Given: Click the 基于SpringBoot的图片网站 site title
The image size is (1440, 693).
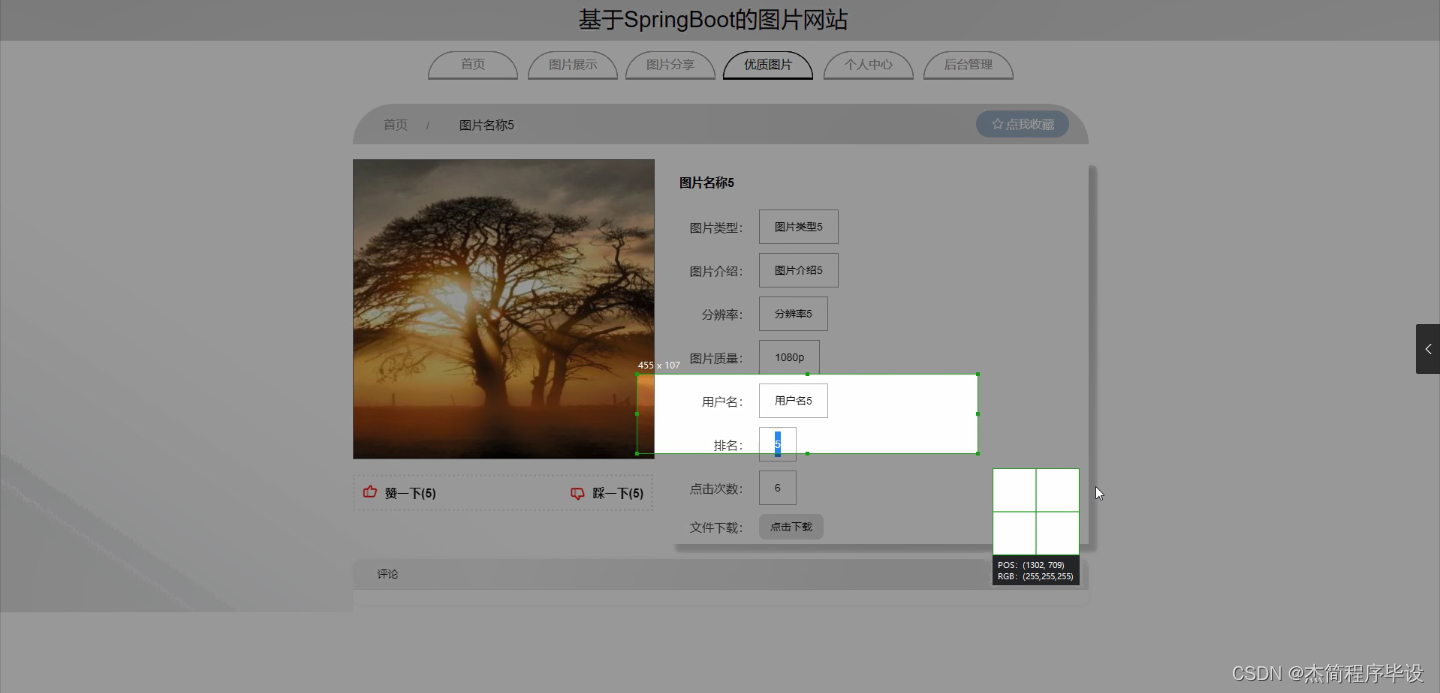Looking at the screenshot, I should (713, 20).
